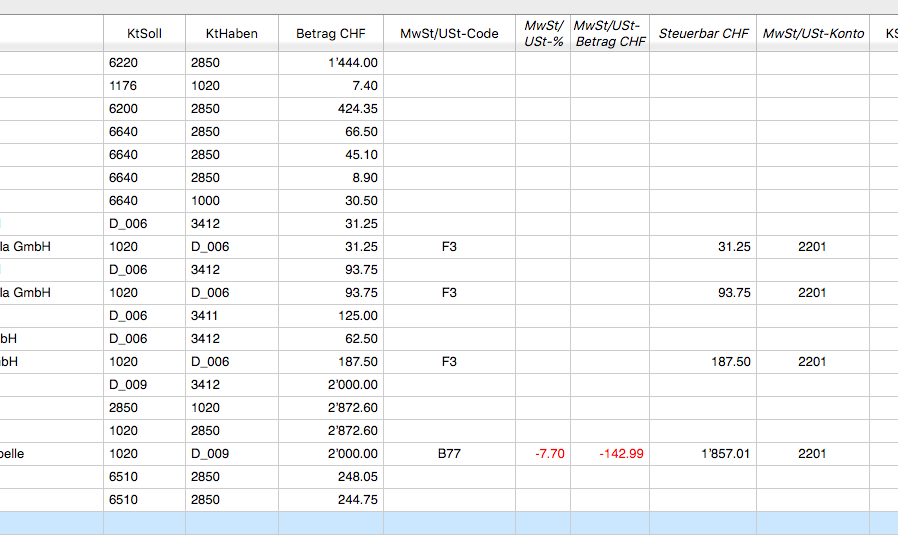
Task: Click the Betrag CHF column header
Action: (x=330, y=33)
